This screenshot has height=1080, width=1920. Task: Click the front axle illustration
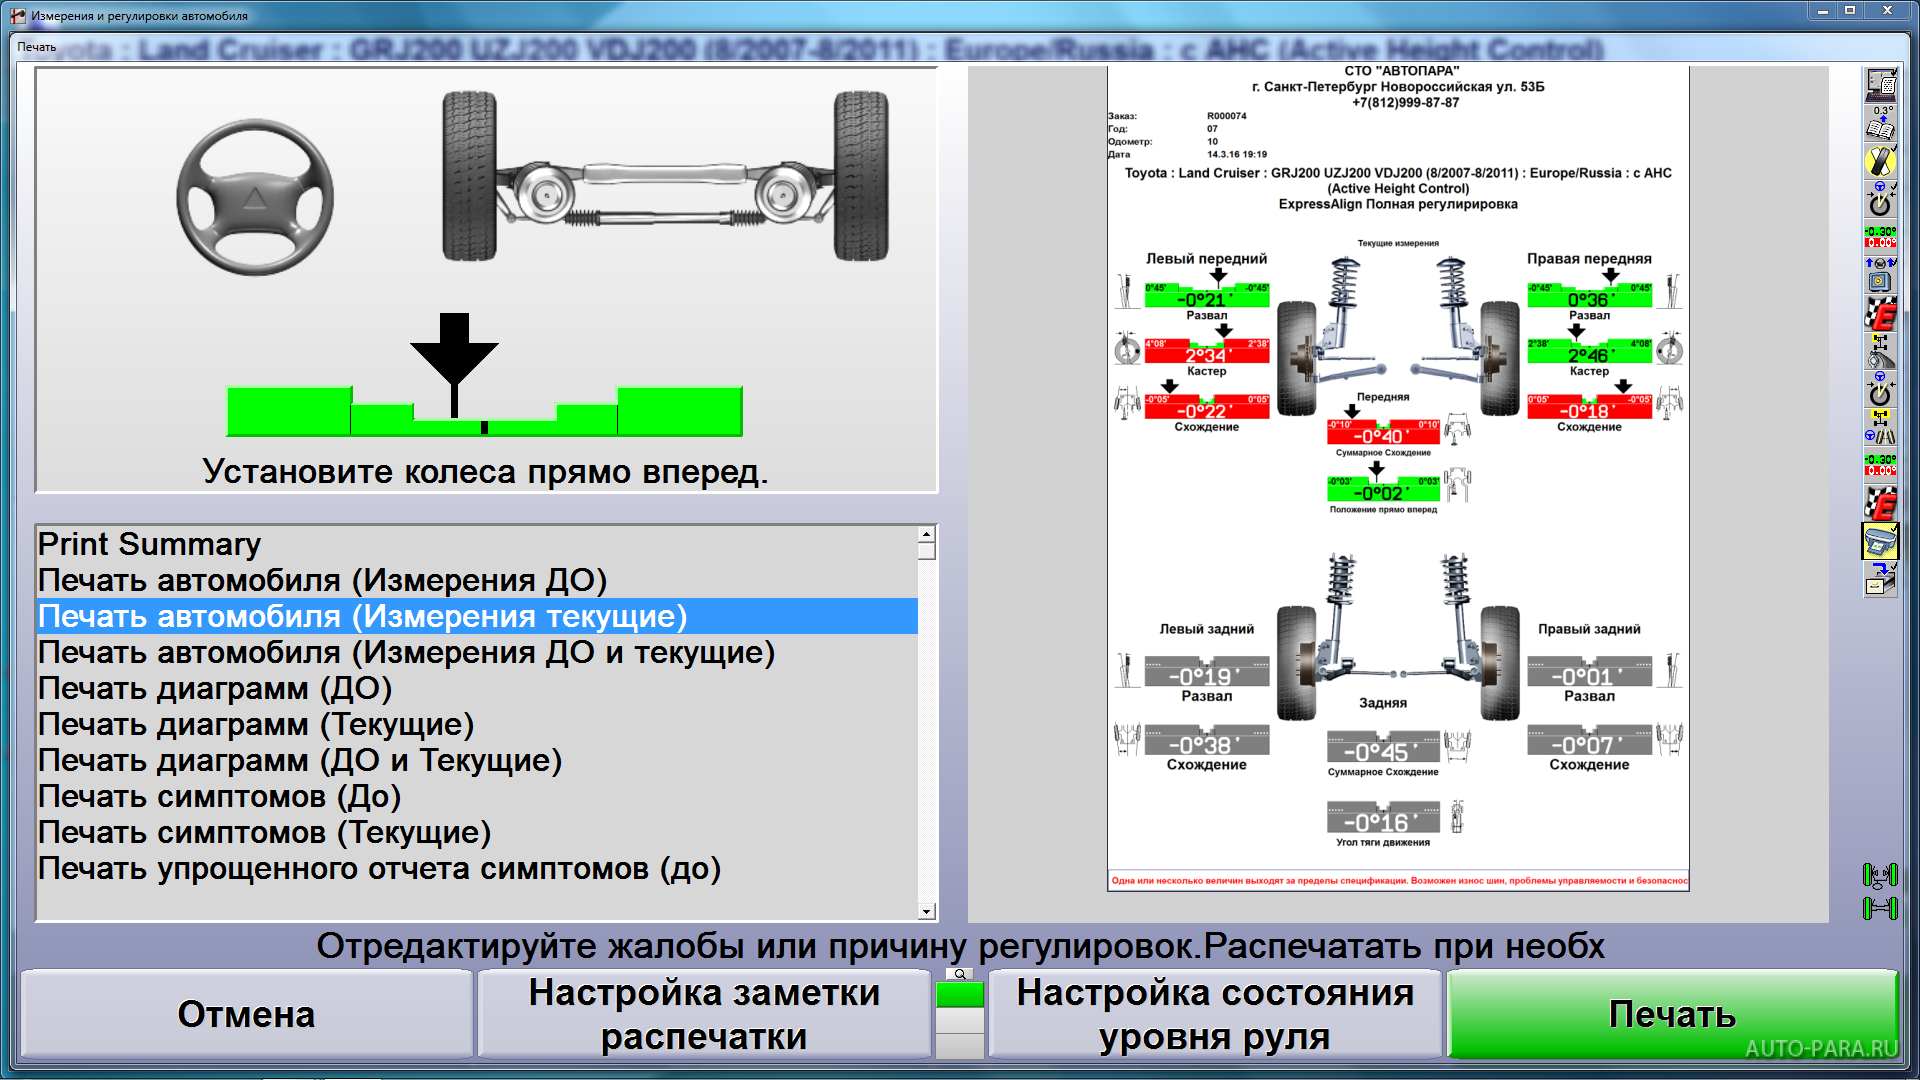point(665,175)
